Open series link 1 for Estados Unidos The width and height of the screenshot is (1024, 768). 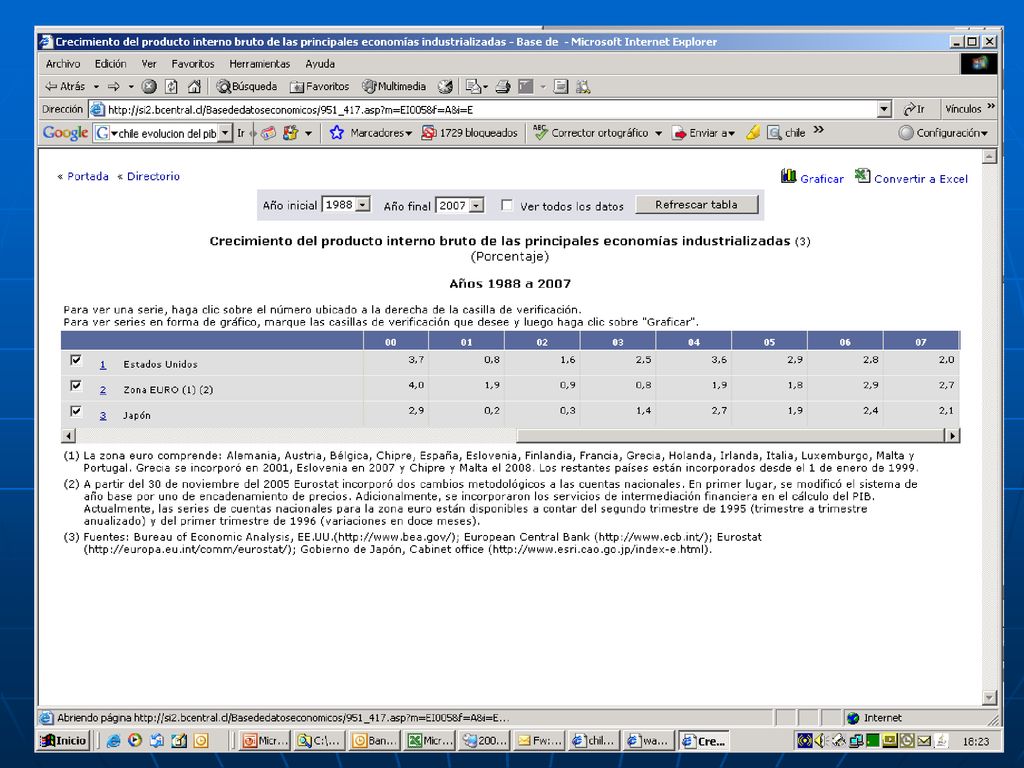103,364
